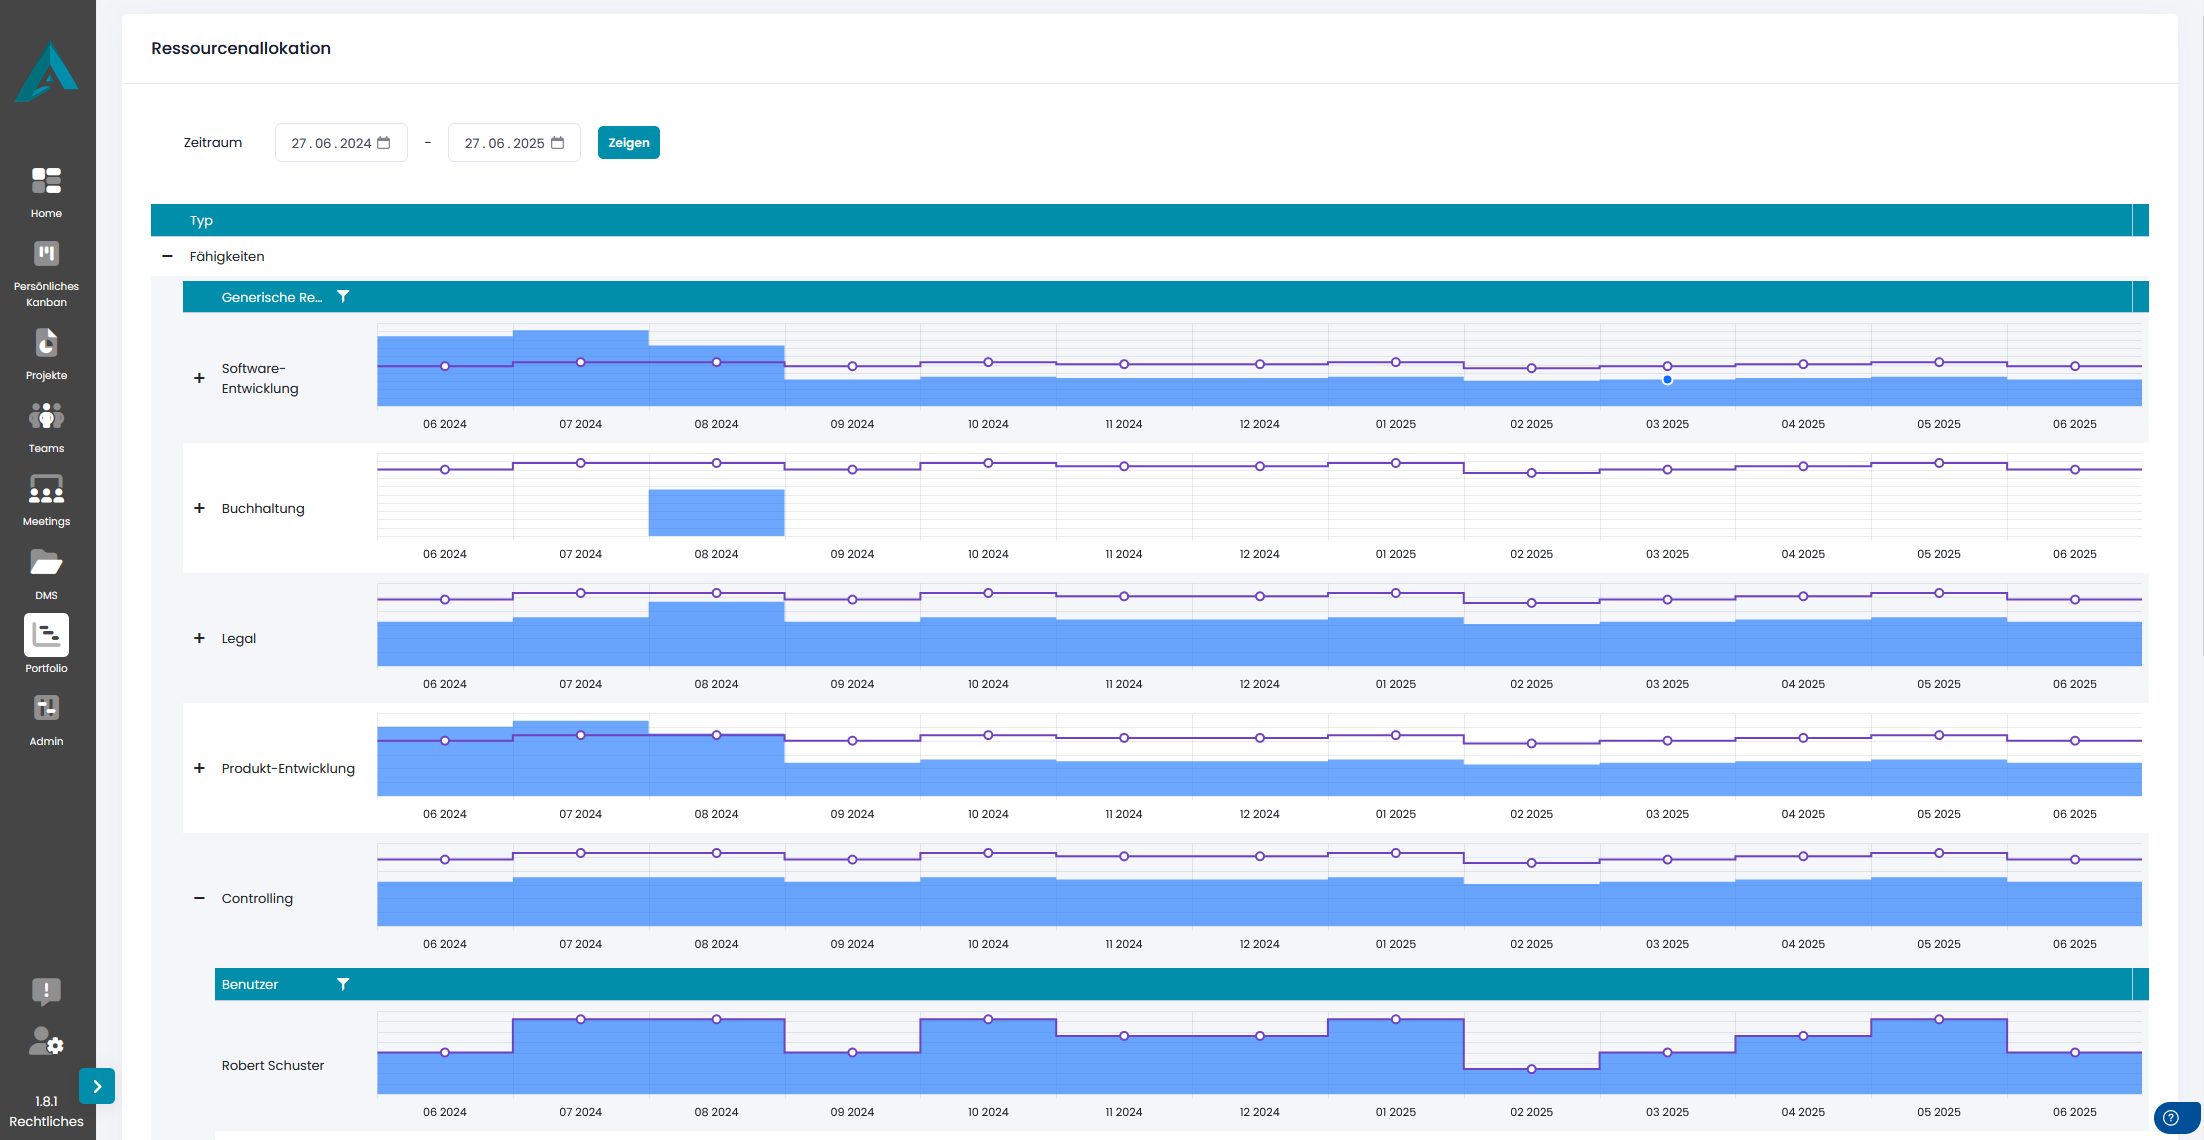The width and height of the screenshot is (2204, 1140).
Task: Expand the sidebar with the arrow button
Action: 96,1086
